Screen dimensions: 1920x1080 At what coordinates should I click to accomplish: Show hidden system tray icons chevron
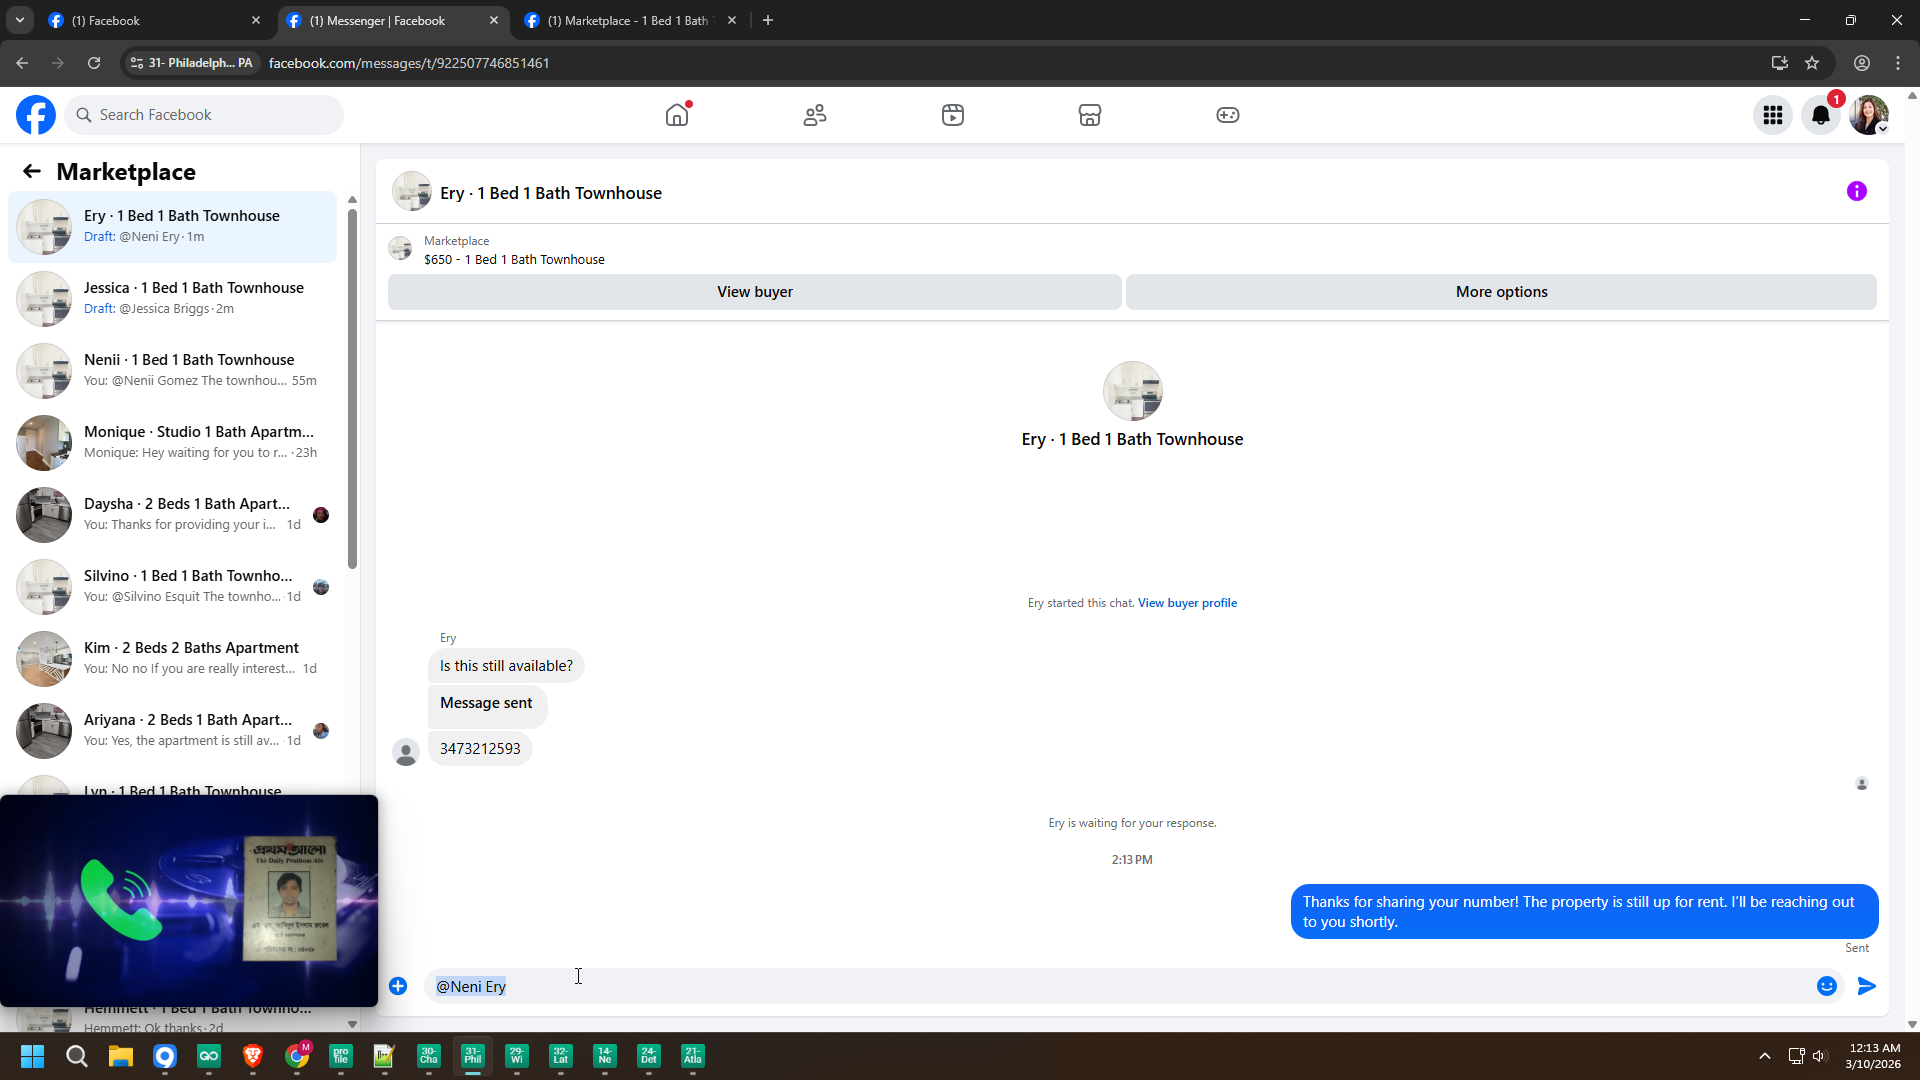coord(1765,1056)
